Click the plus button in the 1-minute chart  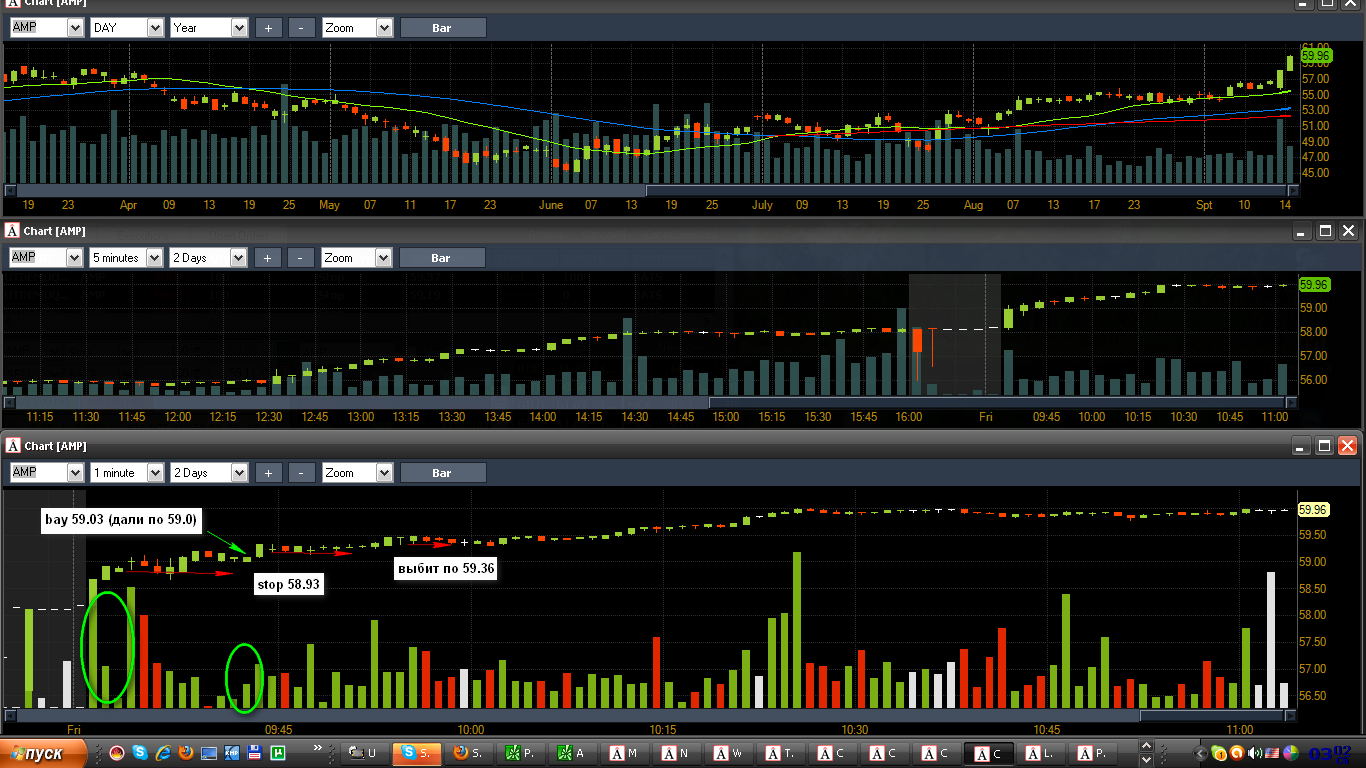click(268, 472)
